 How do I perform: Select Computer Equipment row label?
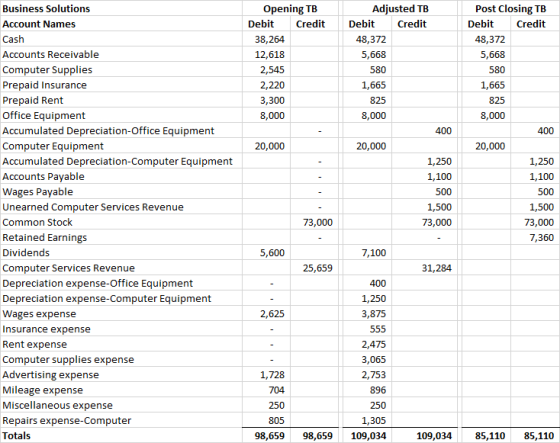pos(53,146)
